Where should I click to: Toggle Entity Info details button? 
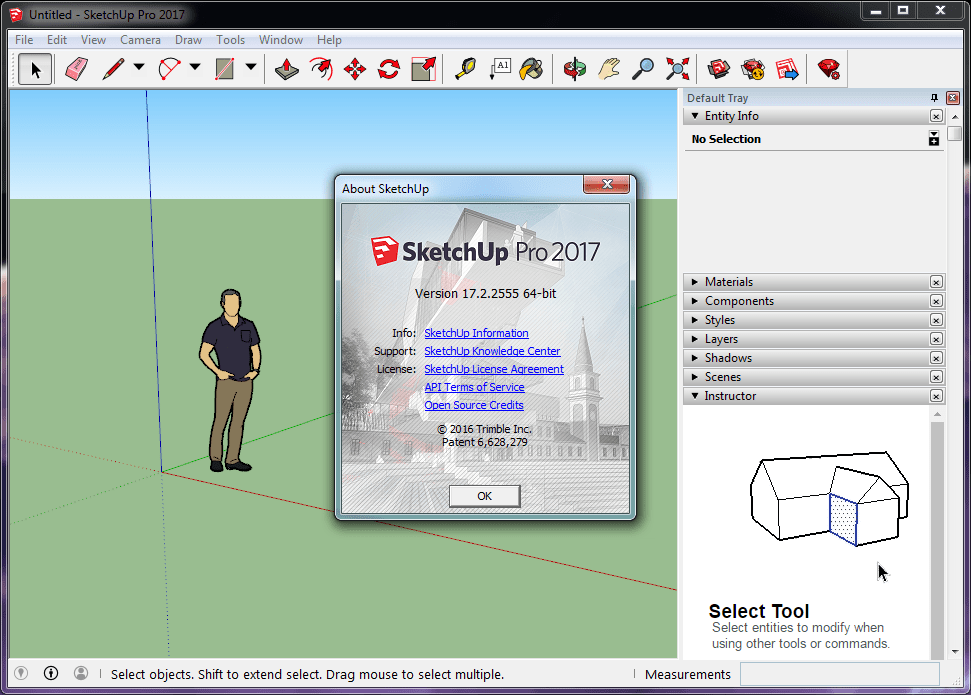(x=934, y=139)
